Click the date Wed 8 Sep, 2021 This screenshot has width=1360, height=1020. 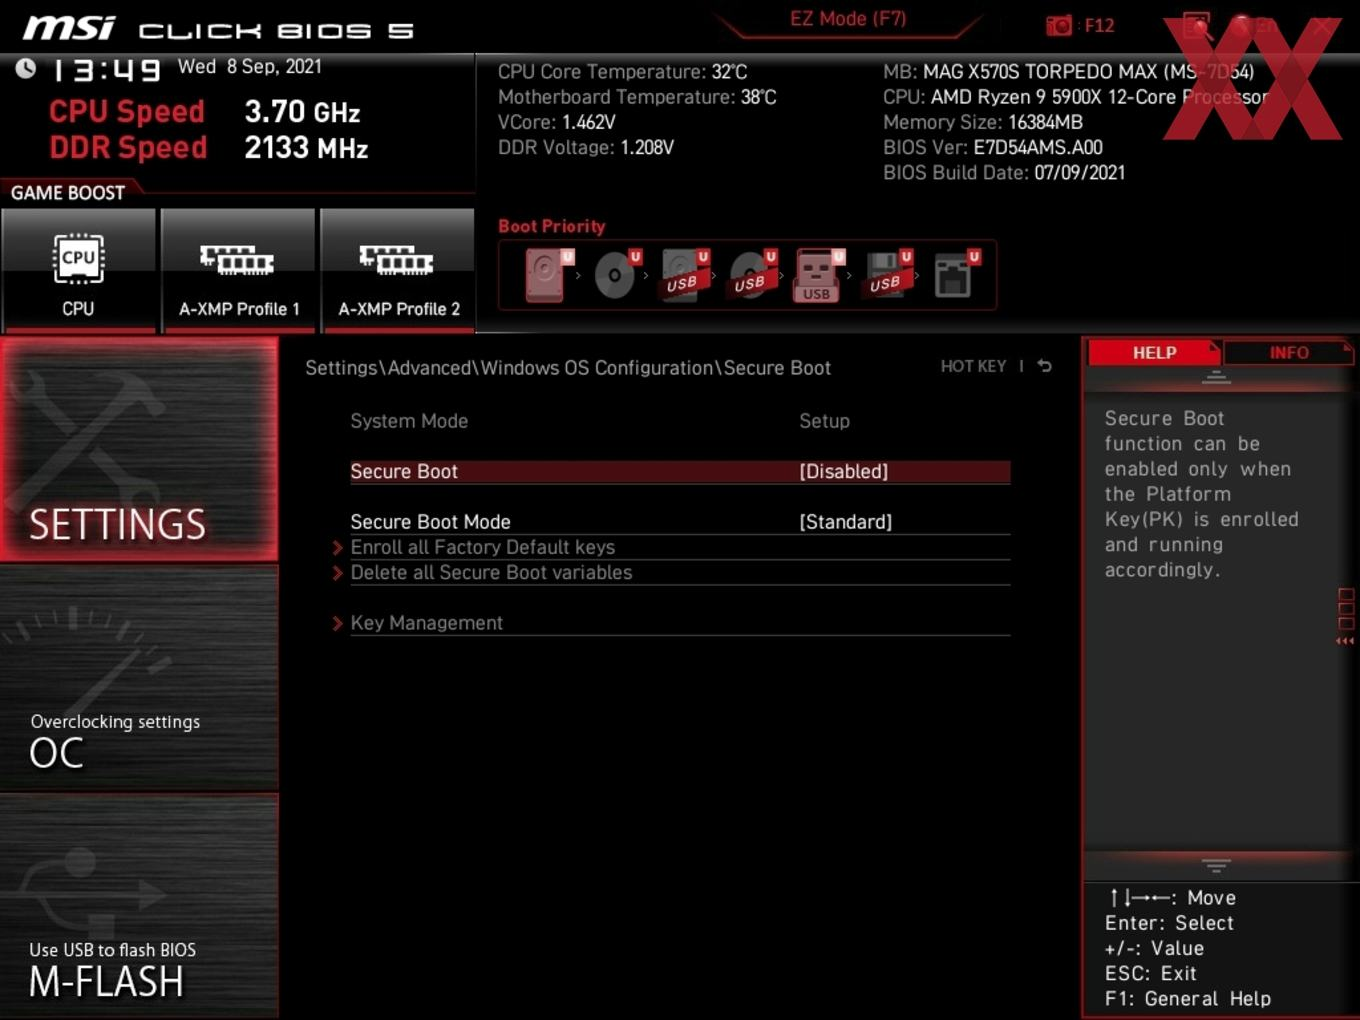[x=250, y=67]
